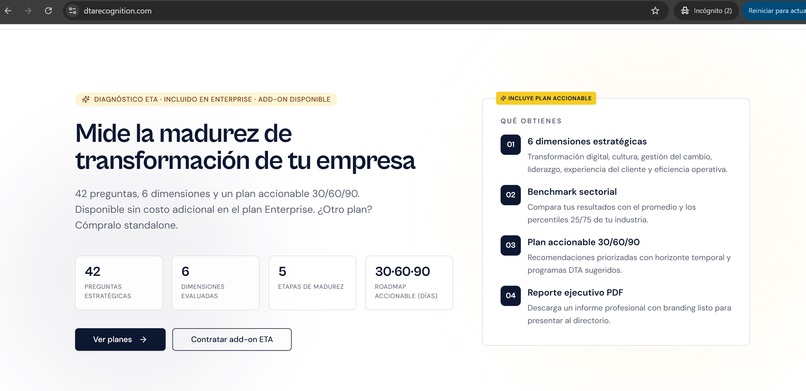Click the 42 preguntas estratégicas card
The image size is (806, 391).
click(119, 283)
